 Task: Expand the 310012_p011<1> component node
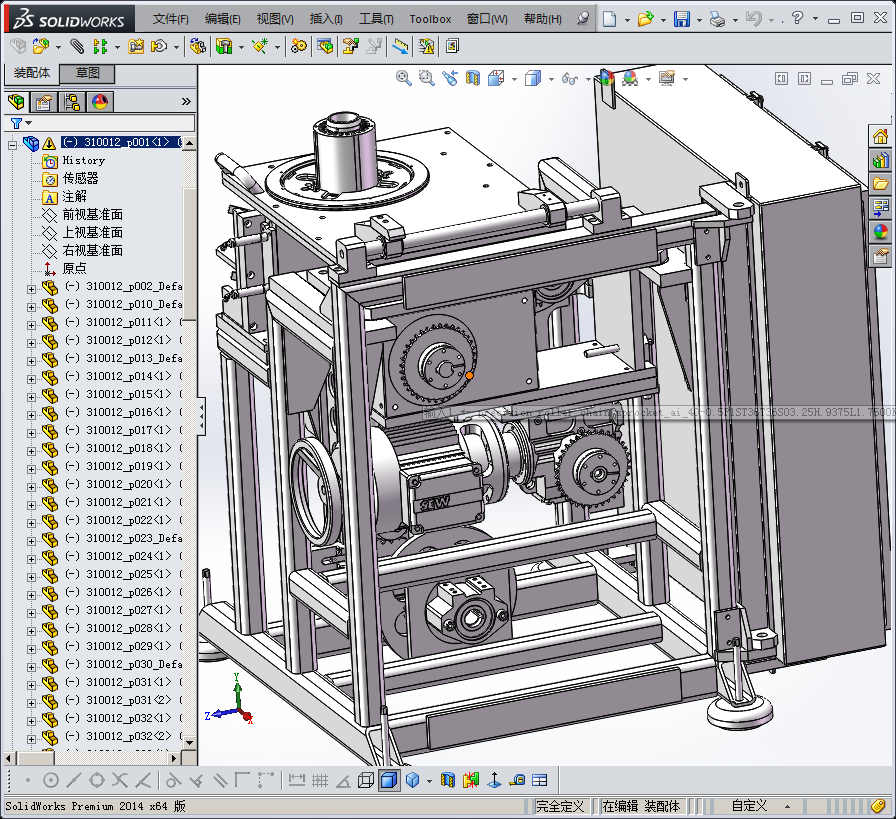coord(31,323)
